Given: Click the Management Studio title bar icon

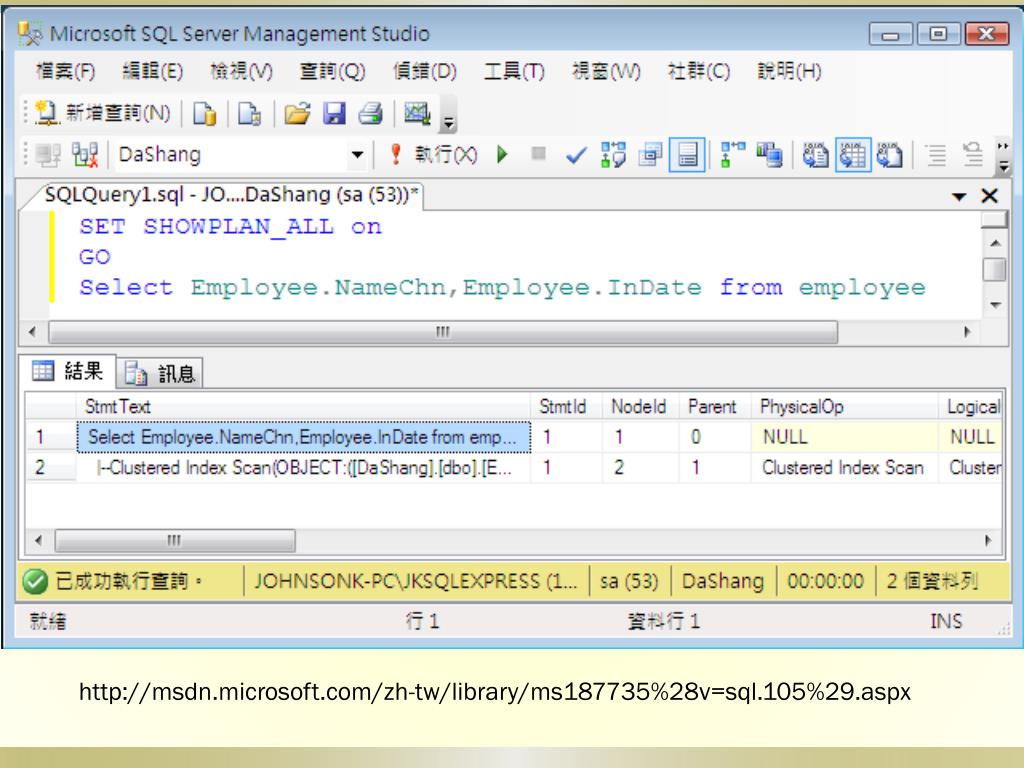Looking at the screenshot, I should [x=30, y=33].
